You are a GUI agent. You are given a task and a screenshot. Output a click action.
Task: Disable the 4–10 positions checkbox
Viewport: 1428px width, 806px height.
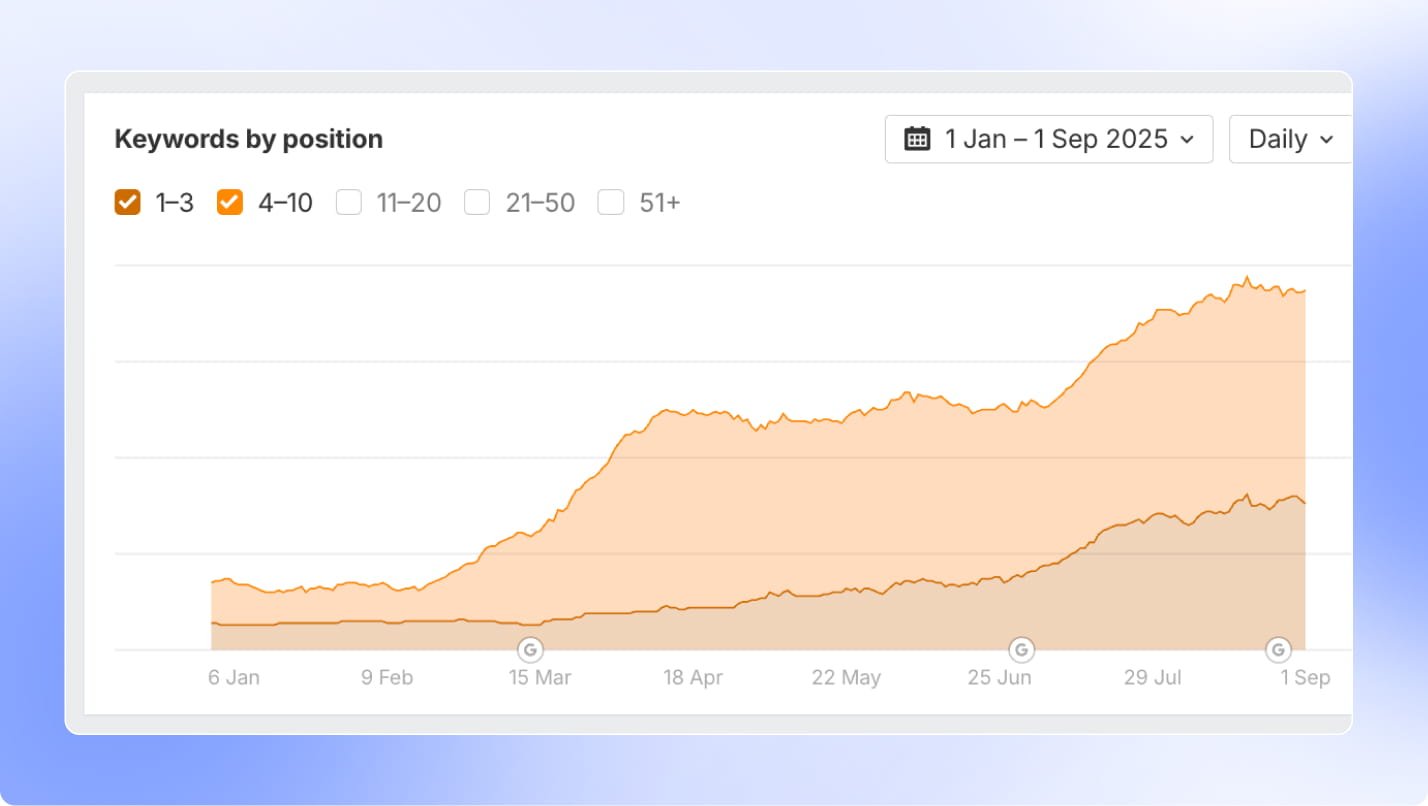click(230, 203)
